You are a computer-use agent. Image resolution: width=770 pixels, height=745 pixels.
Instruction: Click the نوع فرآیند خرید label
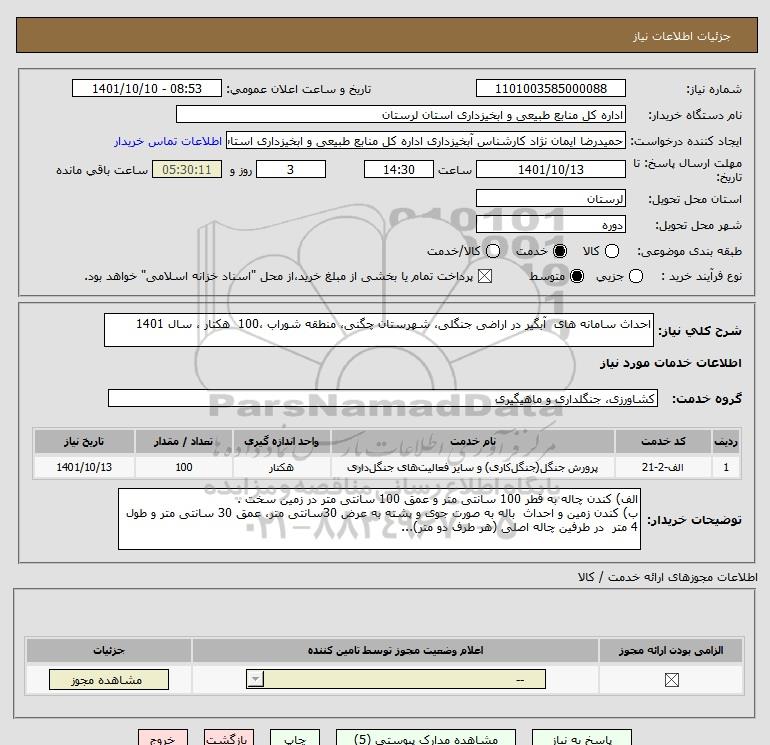tap(701, 276)
